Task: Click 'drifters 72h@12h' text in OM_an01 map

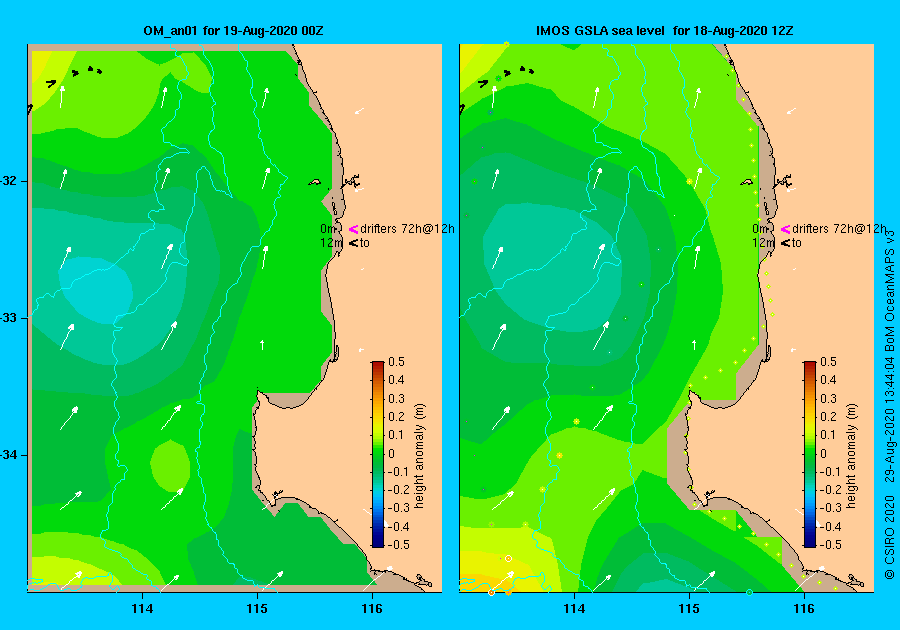Action: [408, 229]
